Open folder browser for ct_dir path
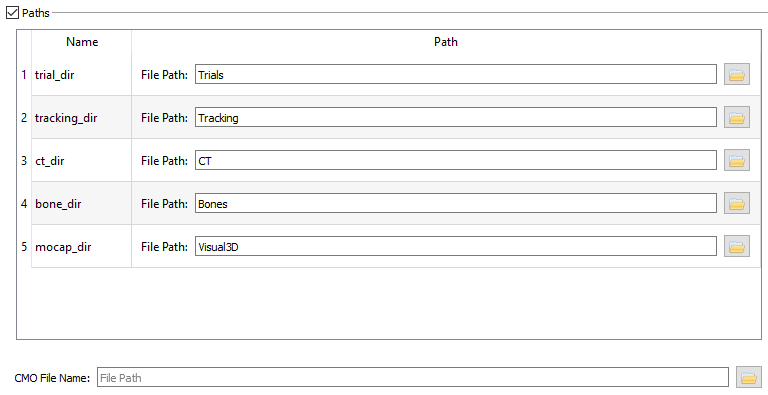 [737, 160]
